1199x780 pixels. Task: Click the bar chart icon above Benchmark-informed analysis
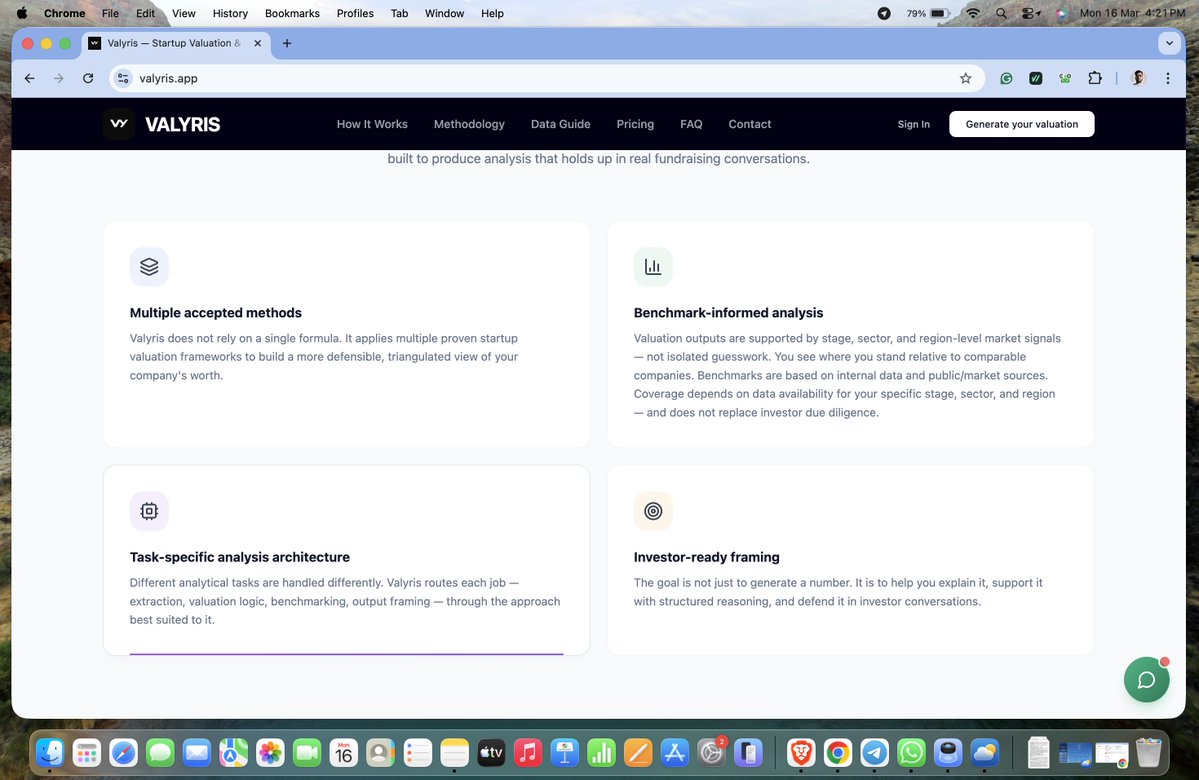653,267
